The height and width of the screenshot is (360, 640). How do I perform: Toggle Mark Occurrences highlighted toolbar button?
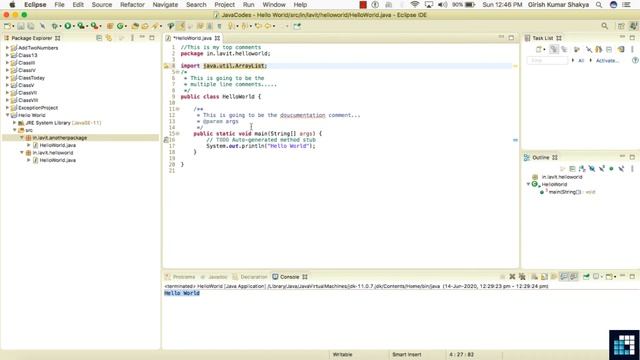[x=181, y=26]
